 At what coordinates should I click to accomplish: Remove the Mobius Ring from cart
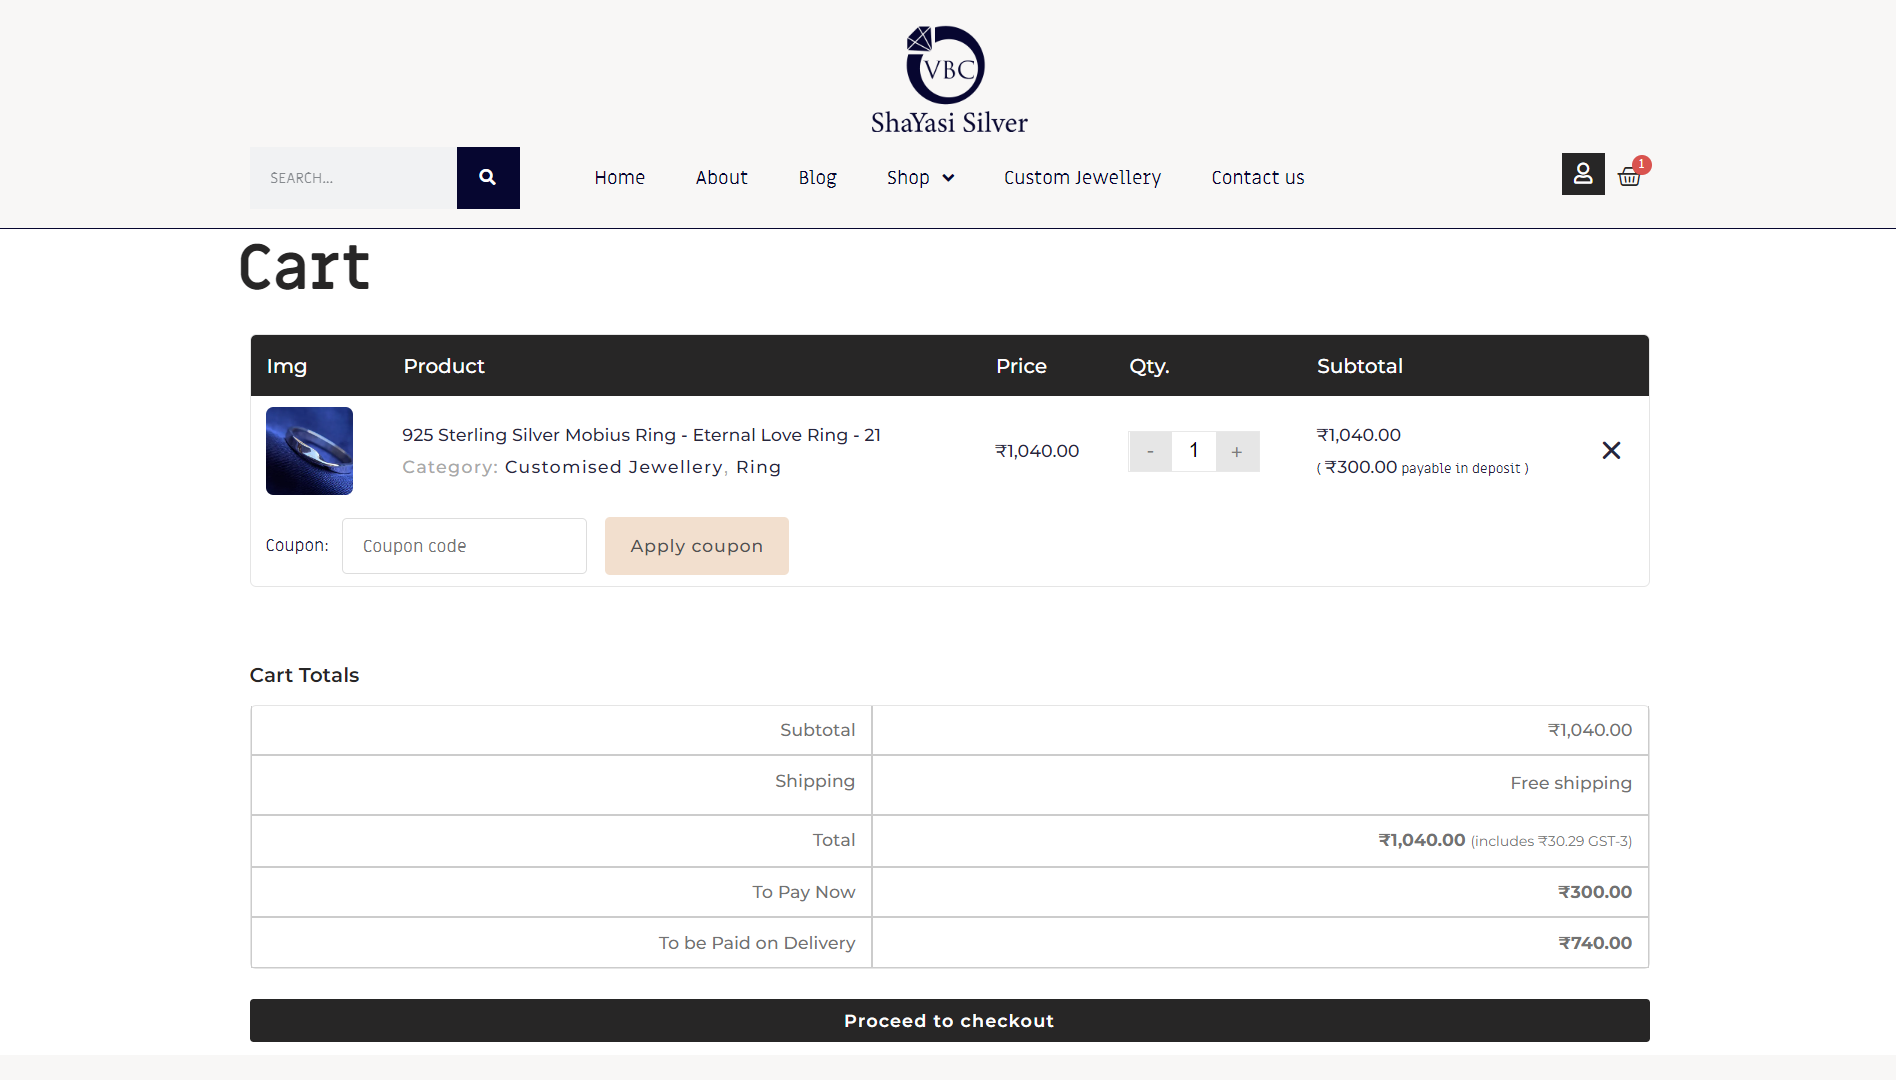tap(1611, 451)
